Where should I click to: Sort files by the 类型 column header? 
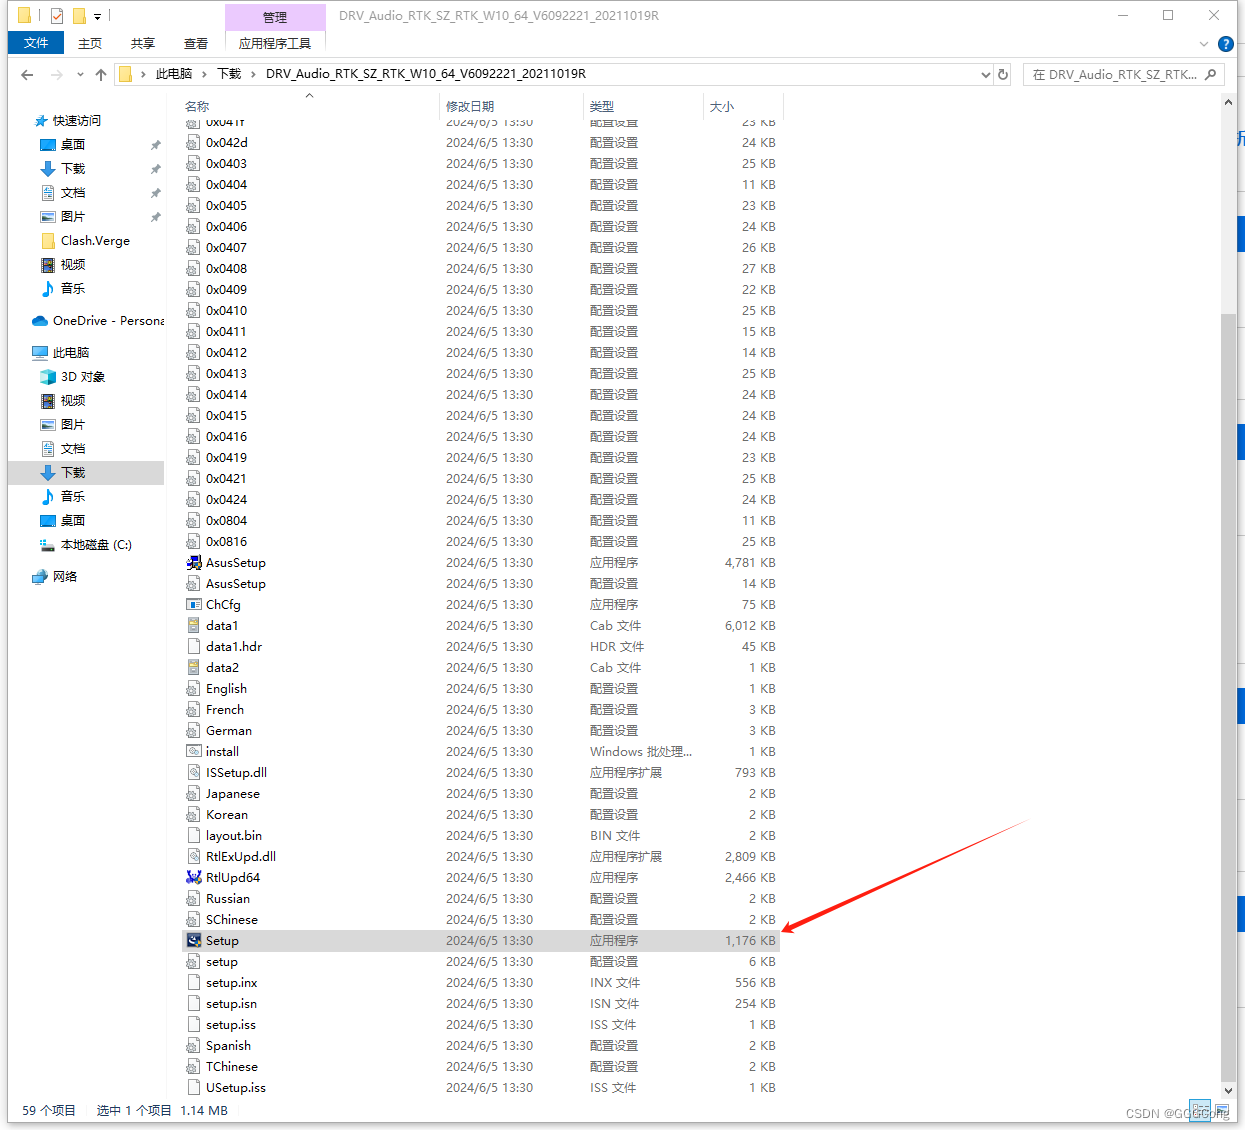coord(643,106)
